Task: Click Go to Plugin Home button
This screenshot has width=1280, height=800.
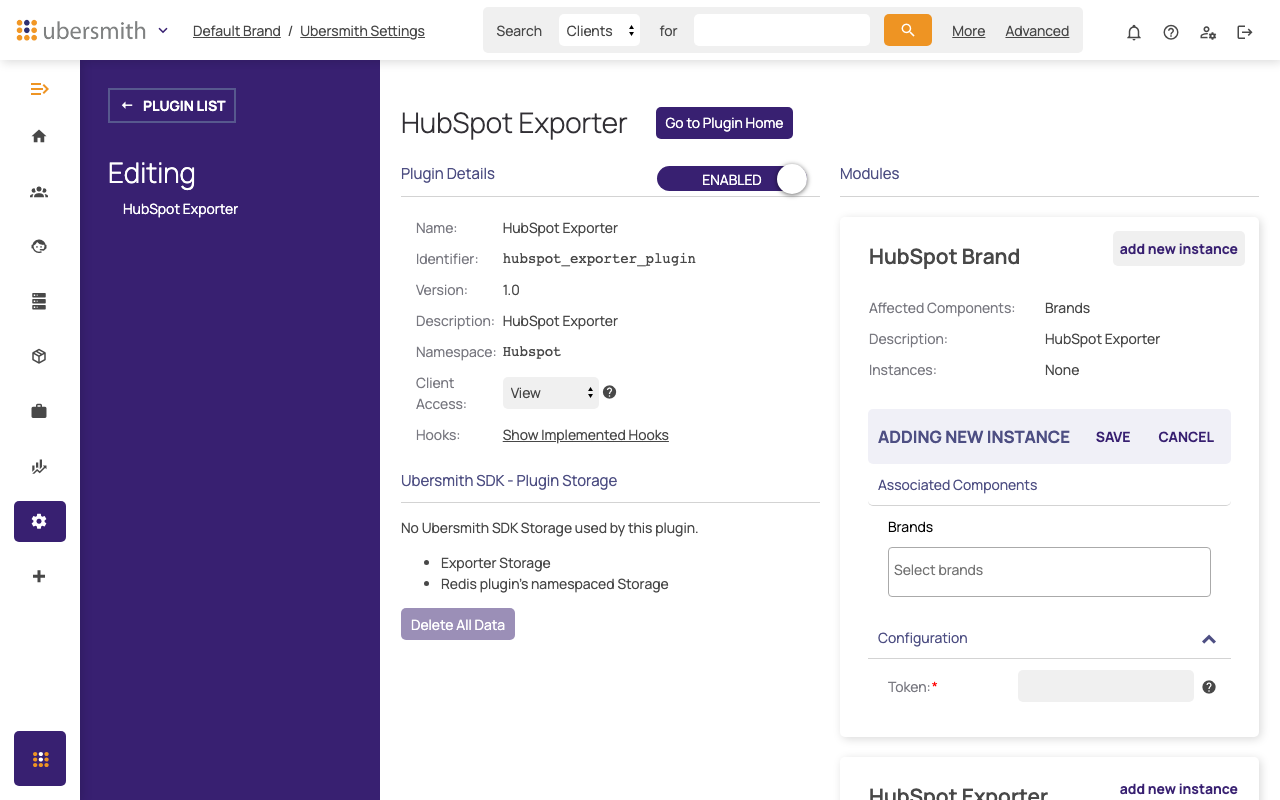Action: click(x=724, y=123)
